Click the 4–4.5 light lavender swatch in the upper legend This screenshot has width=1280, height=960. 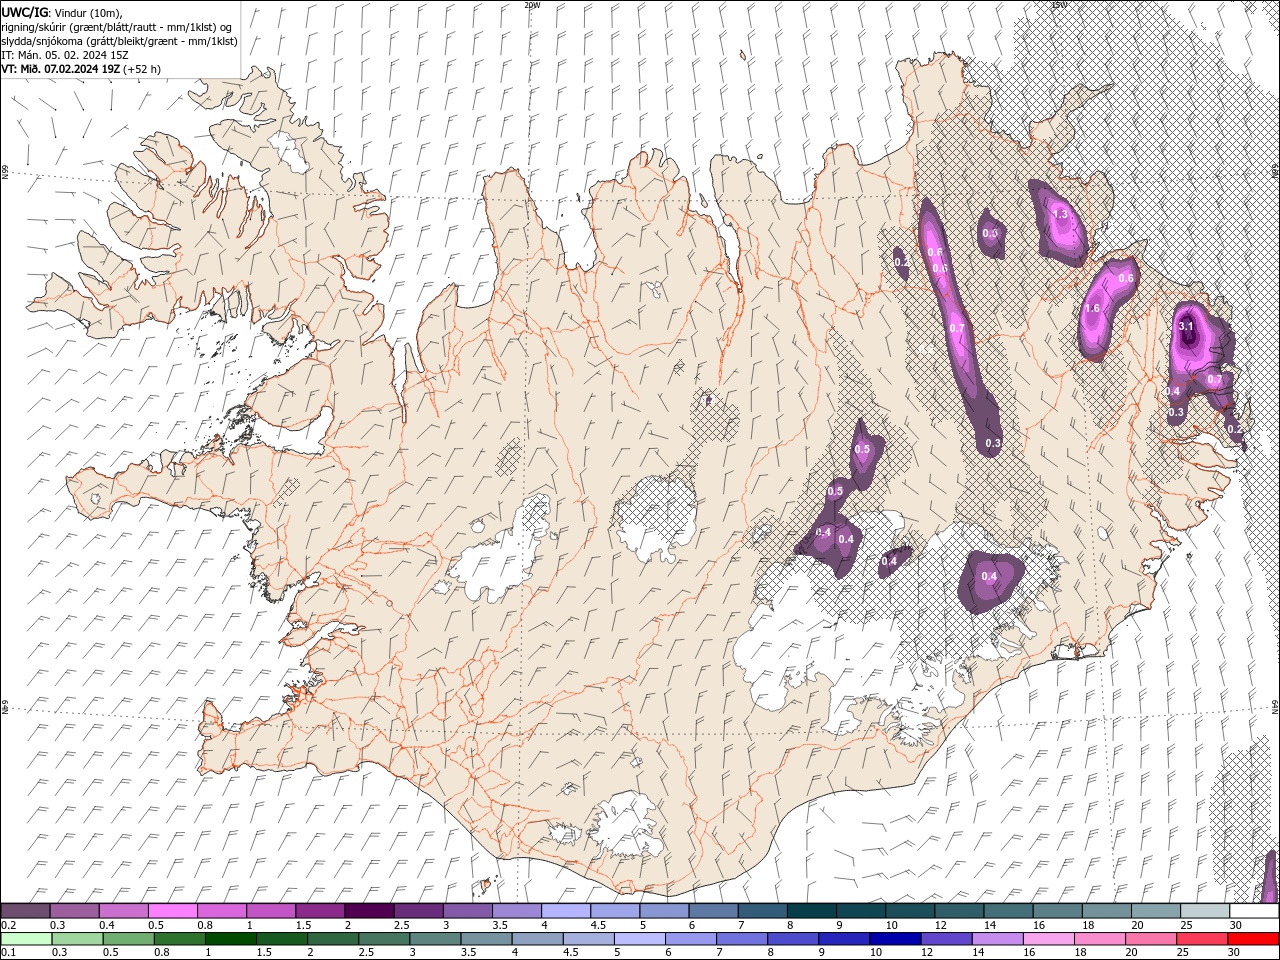pos(566,911)
